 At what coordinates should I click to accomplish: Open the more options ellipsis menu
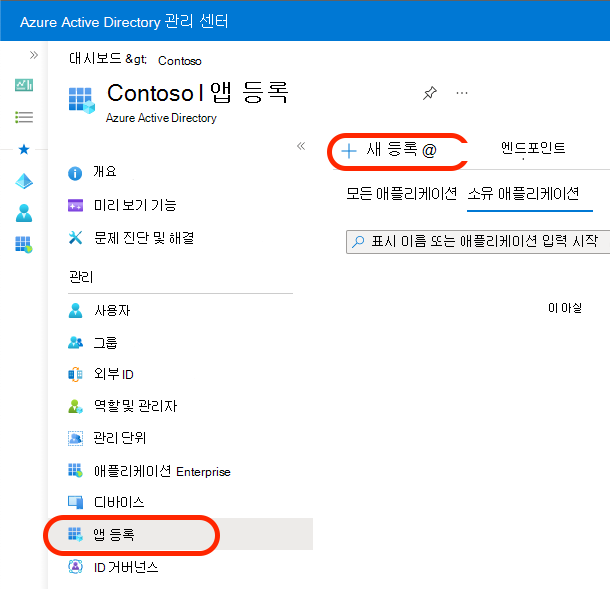pyautogui.click(x=462, y=93)
